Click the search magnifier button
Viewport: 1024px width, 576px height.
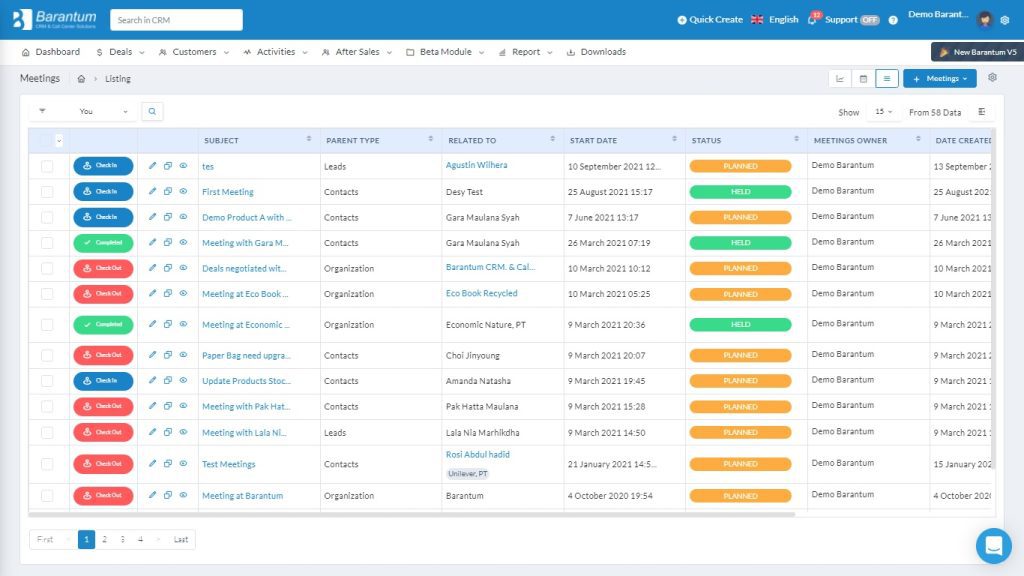tap(152, 112)
